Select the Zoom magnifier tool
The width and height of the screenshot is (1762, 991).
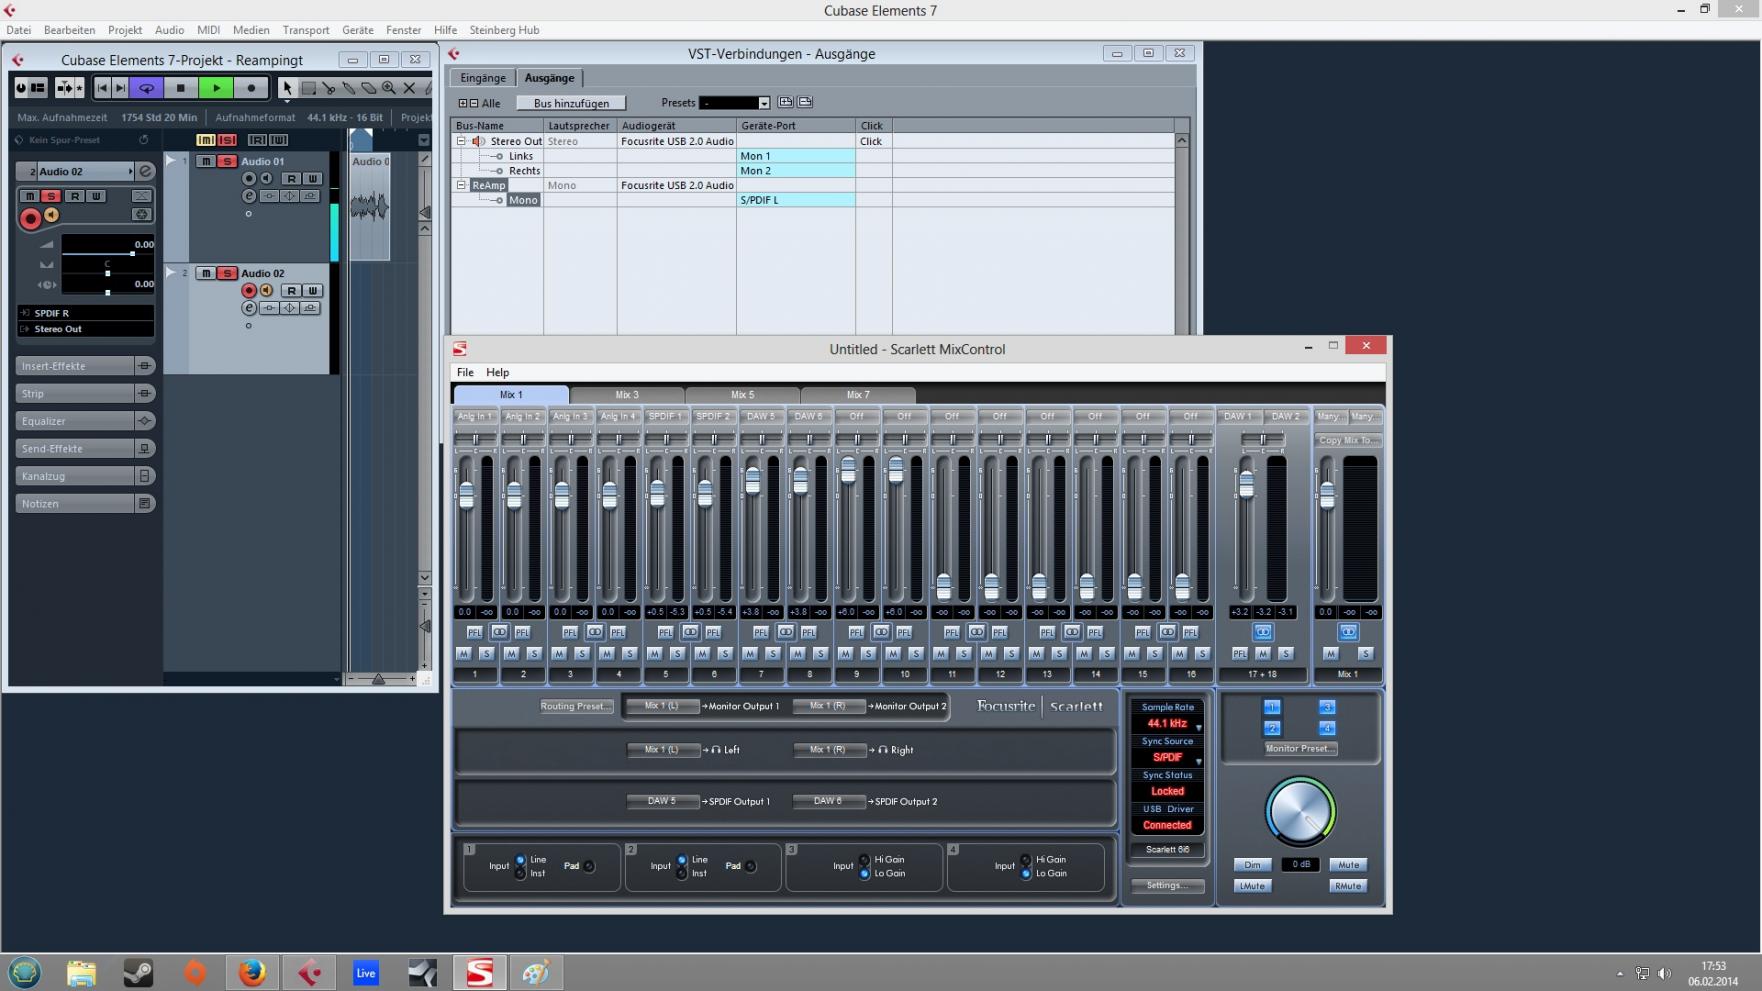(389, 88)
